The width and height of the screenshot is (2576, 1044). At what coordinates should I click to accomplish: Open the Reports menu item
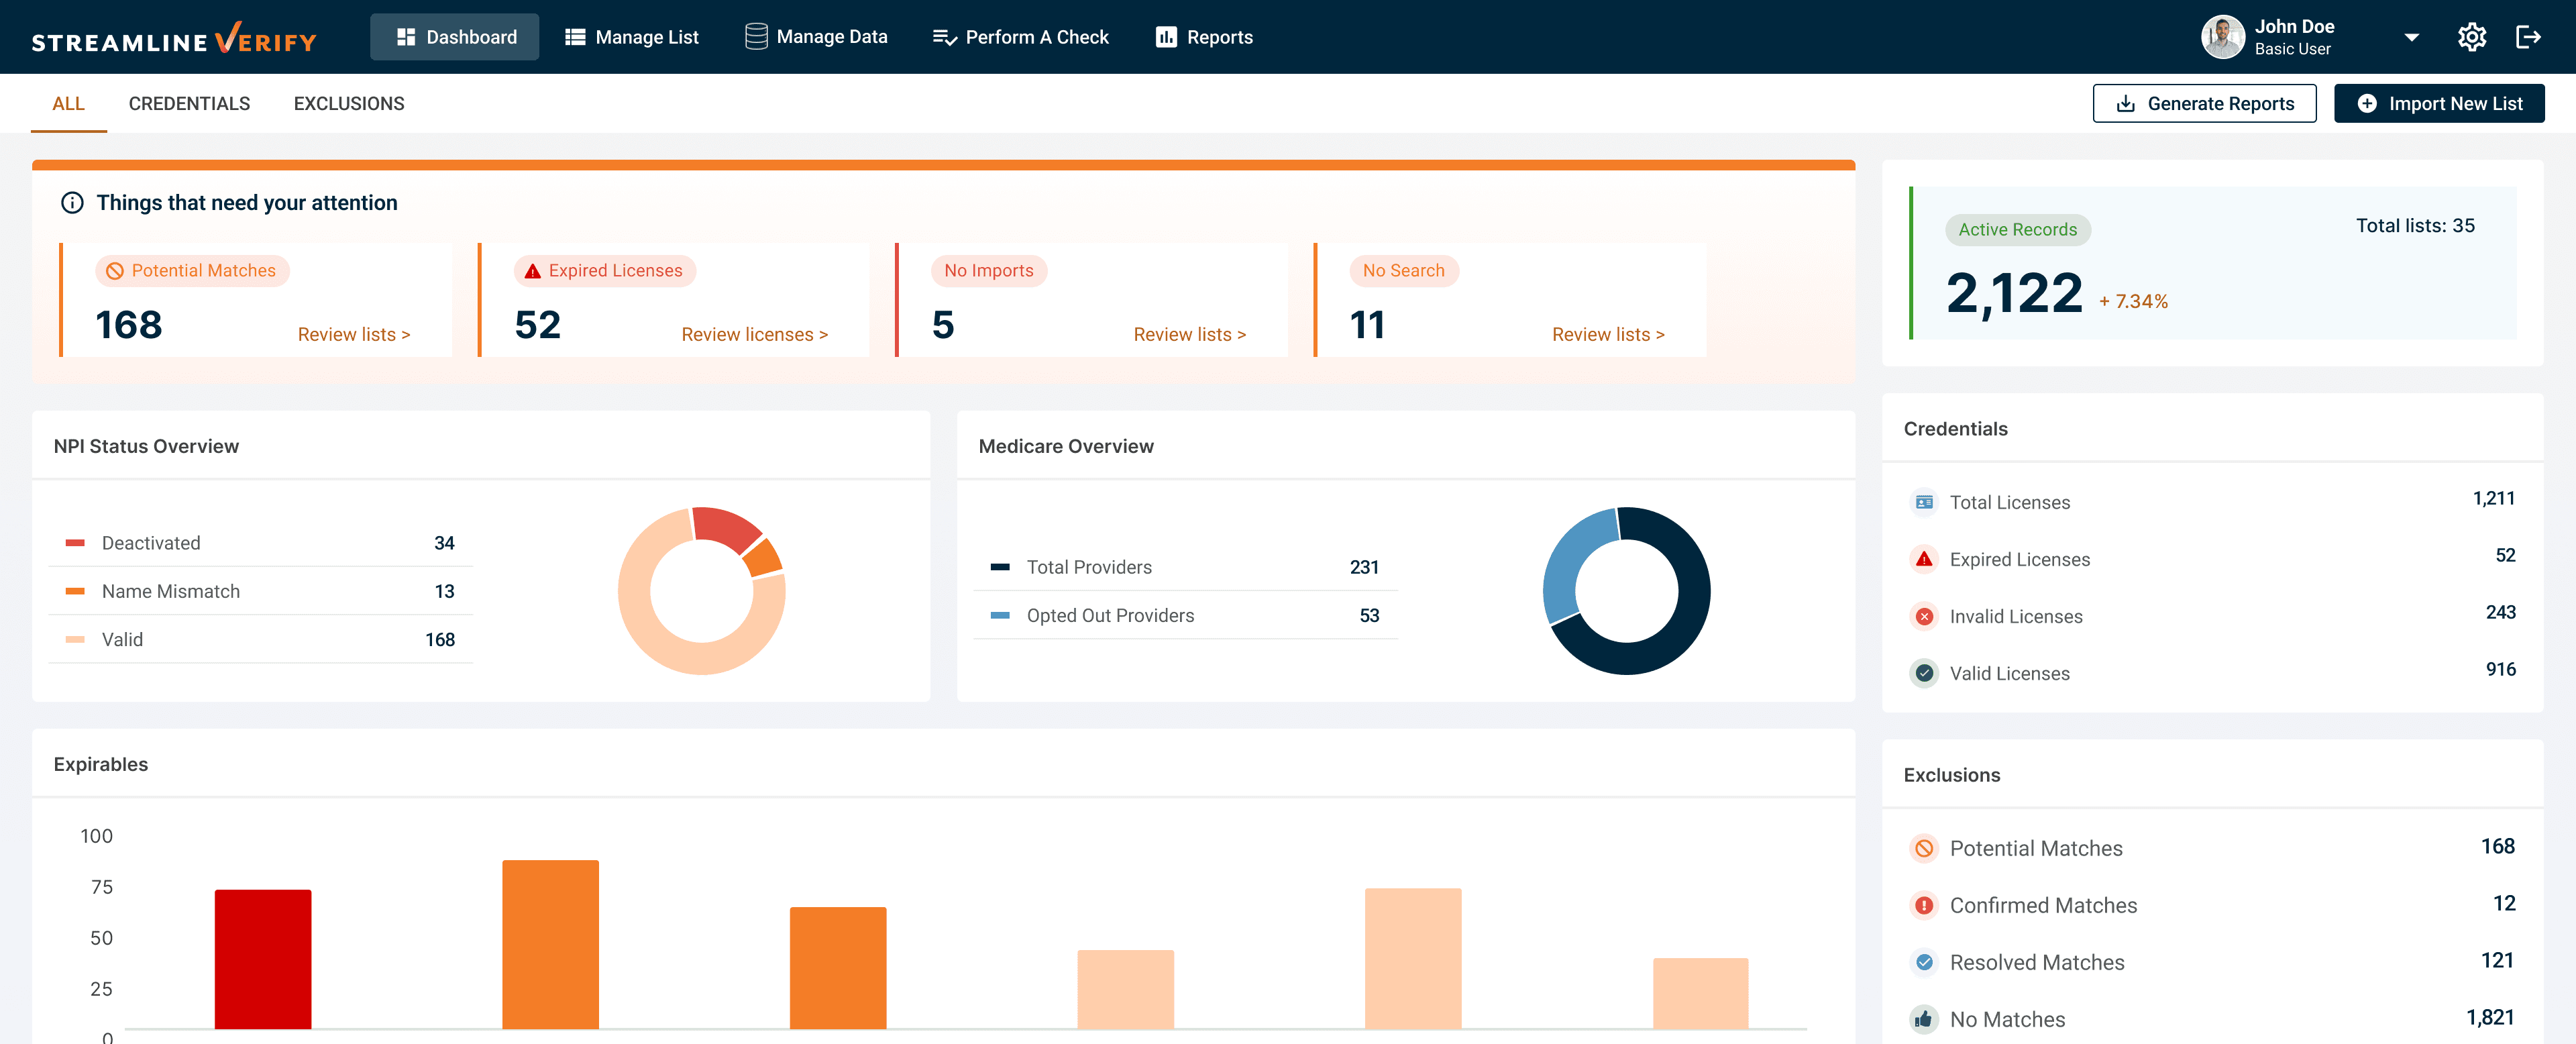[x=1204, y=37]
